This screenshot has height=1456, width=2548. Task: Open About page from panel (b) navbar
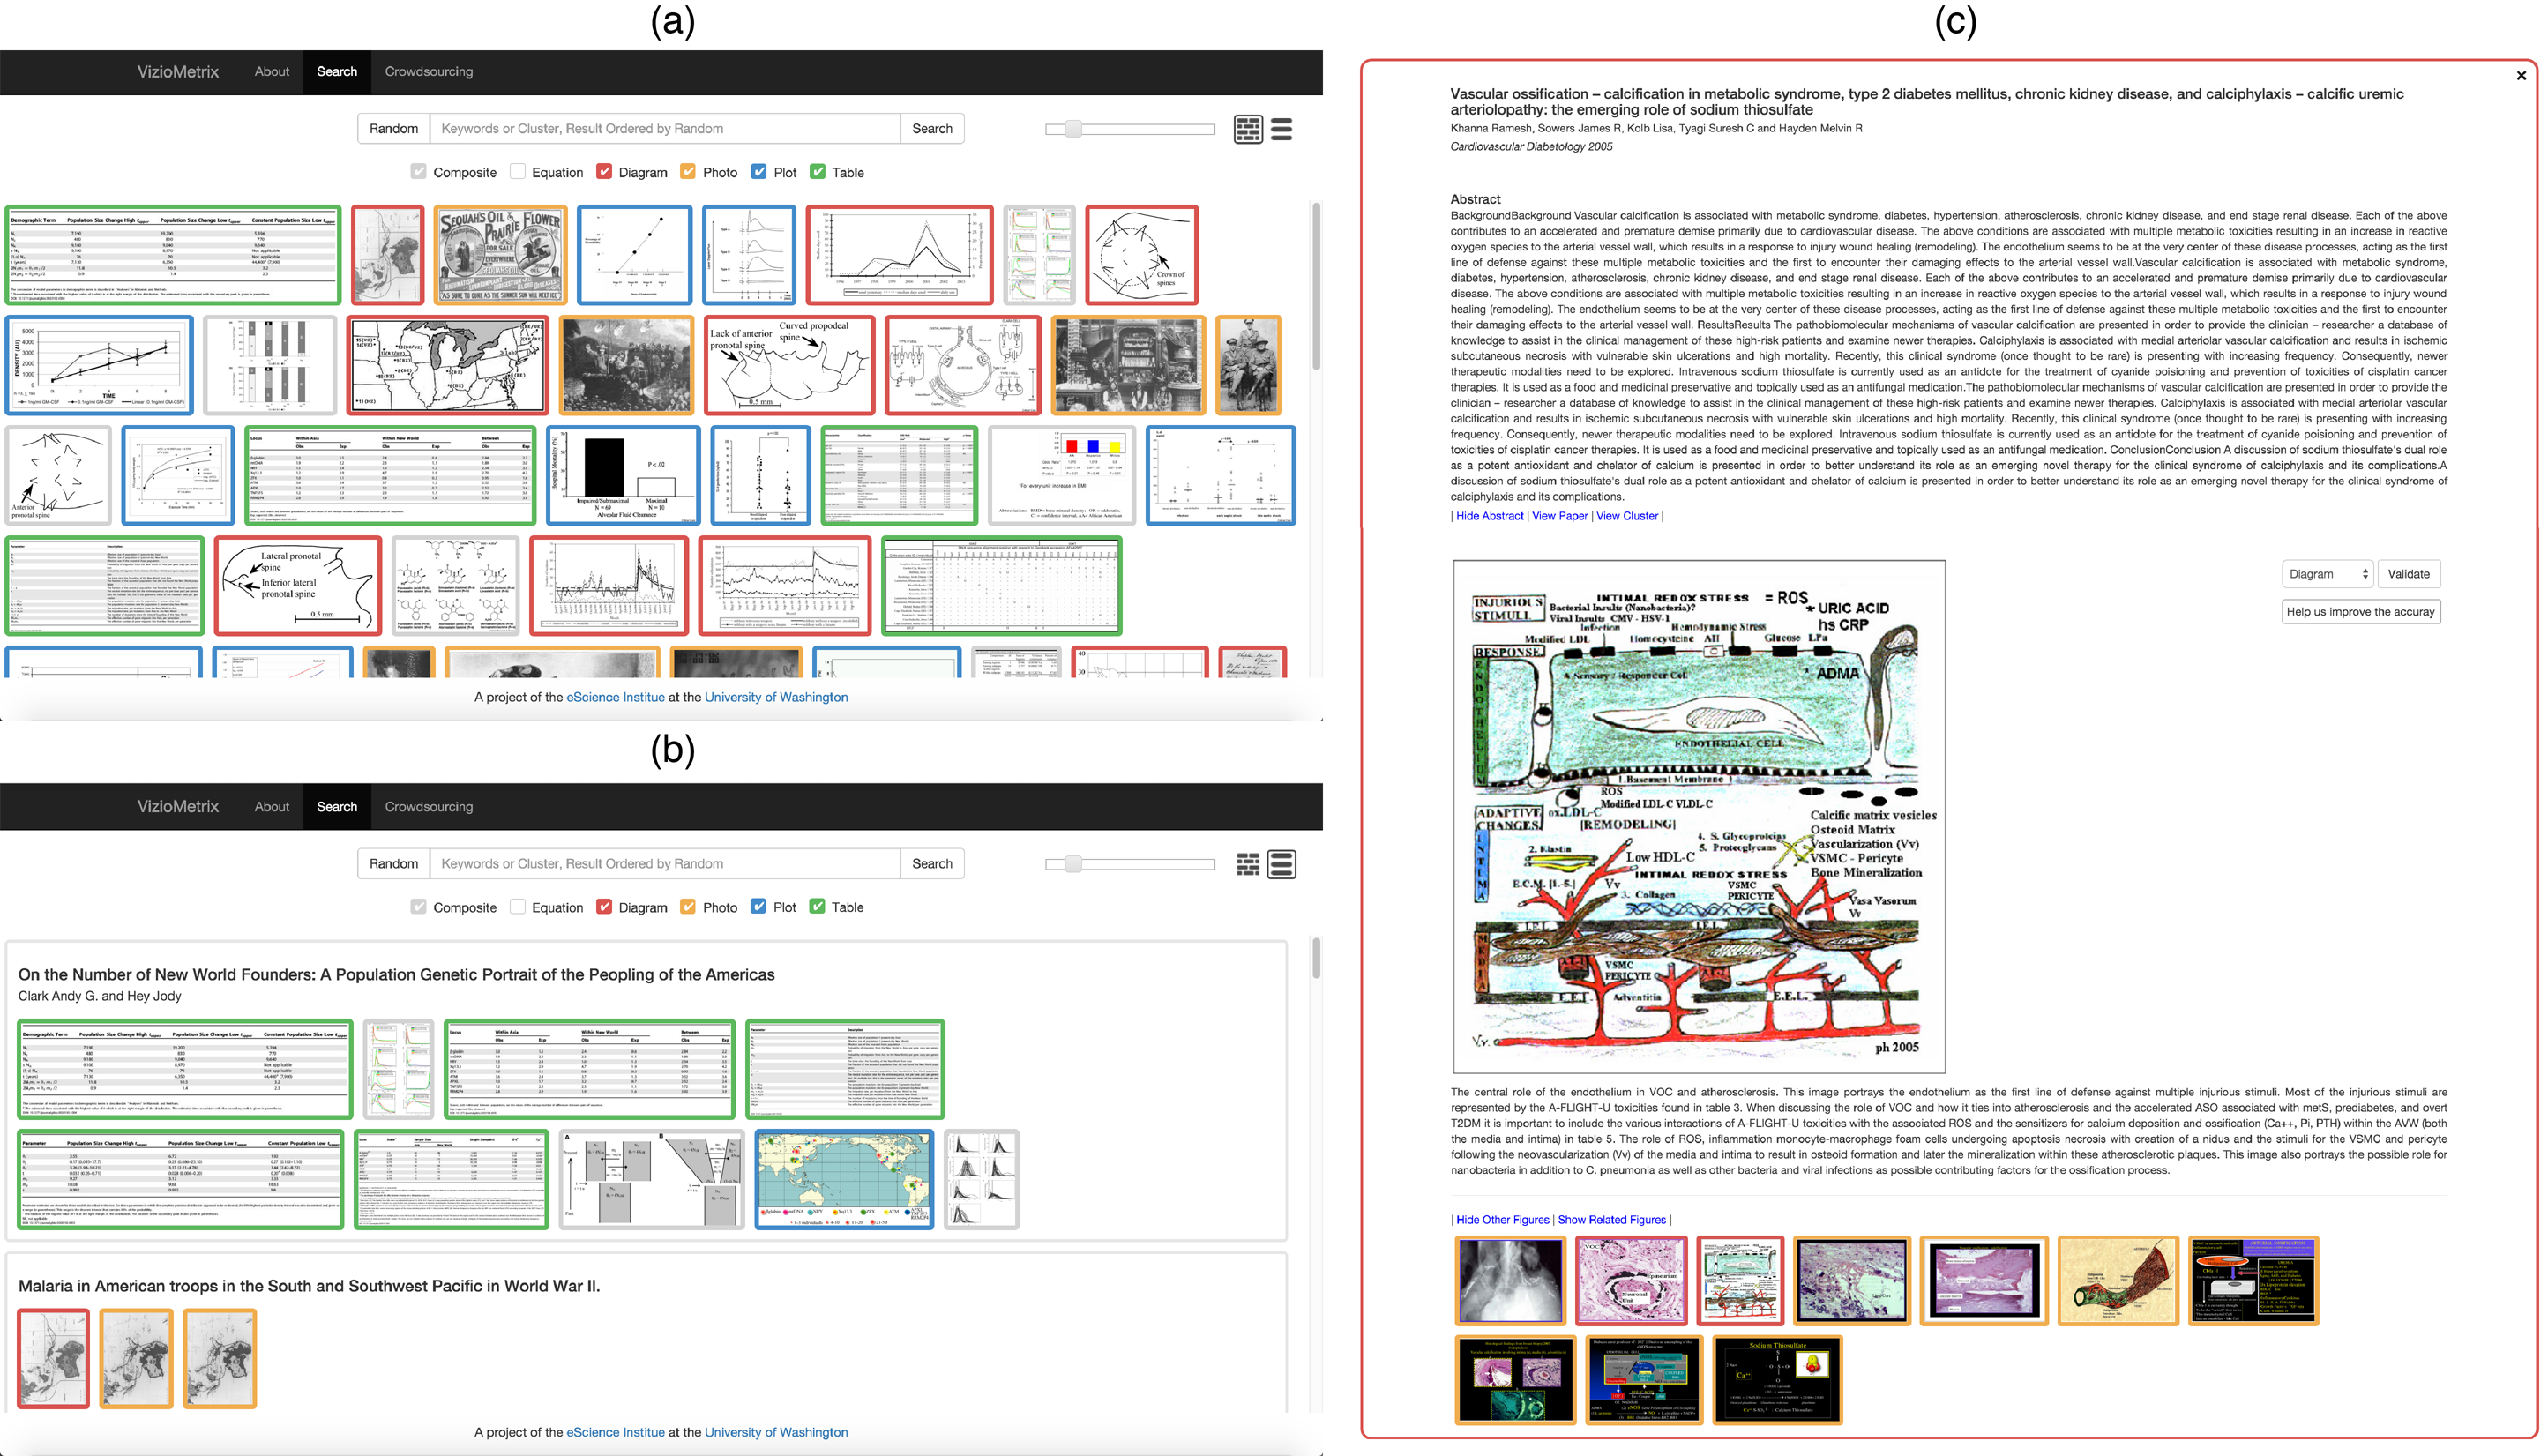pyautogui.click(x=271, y=807)
